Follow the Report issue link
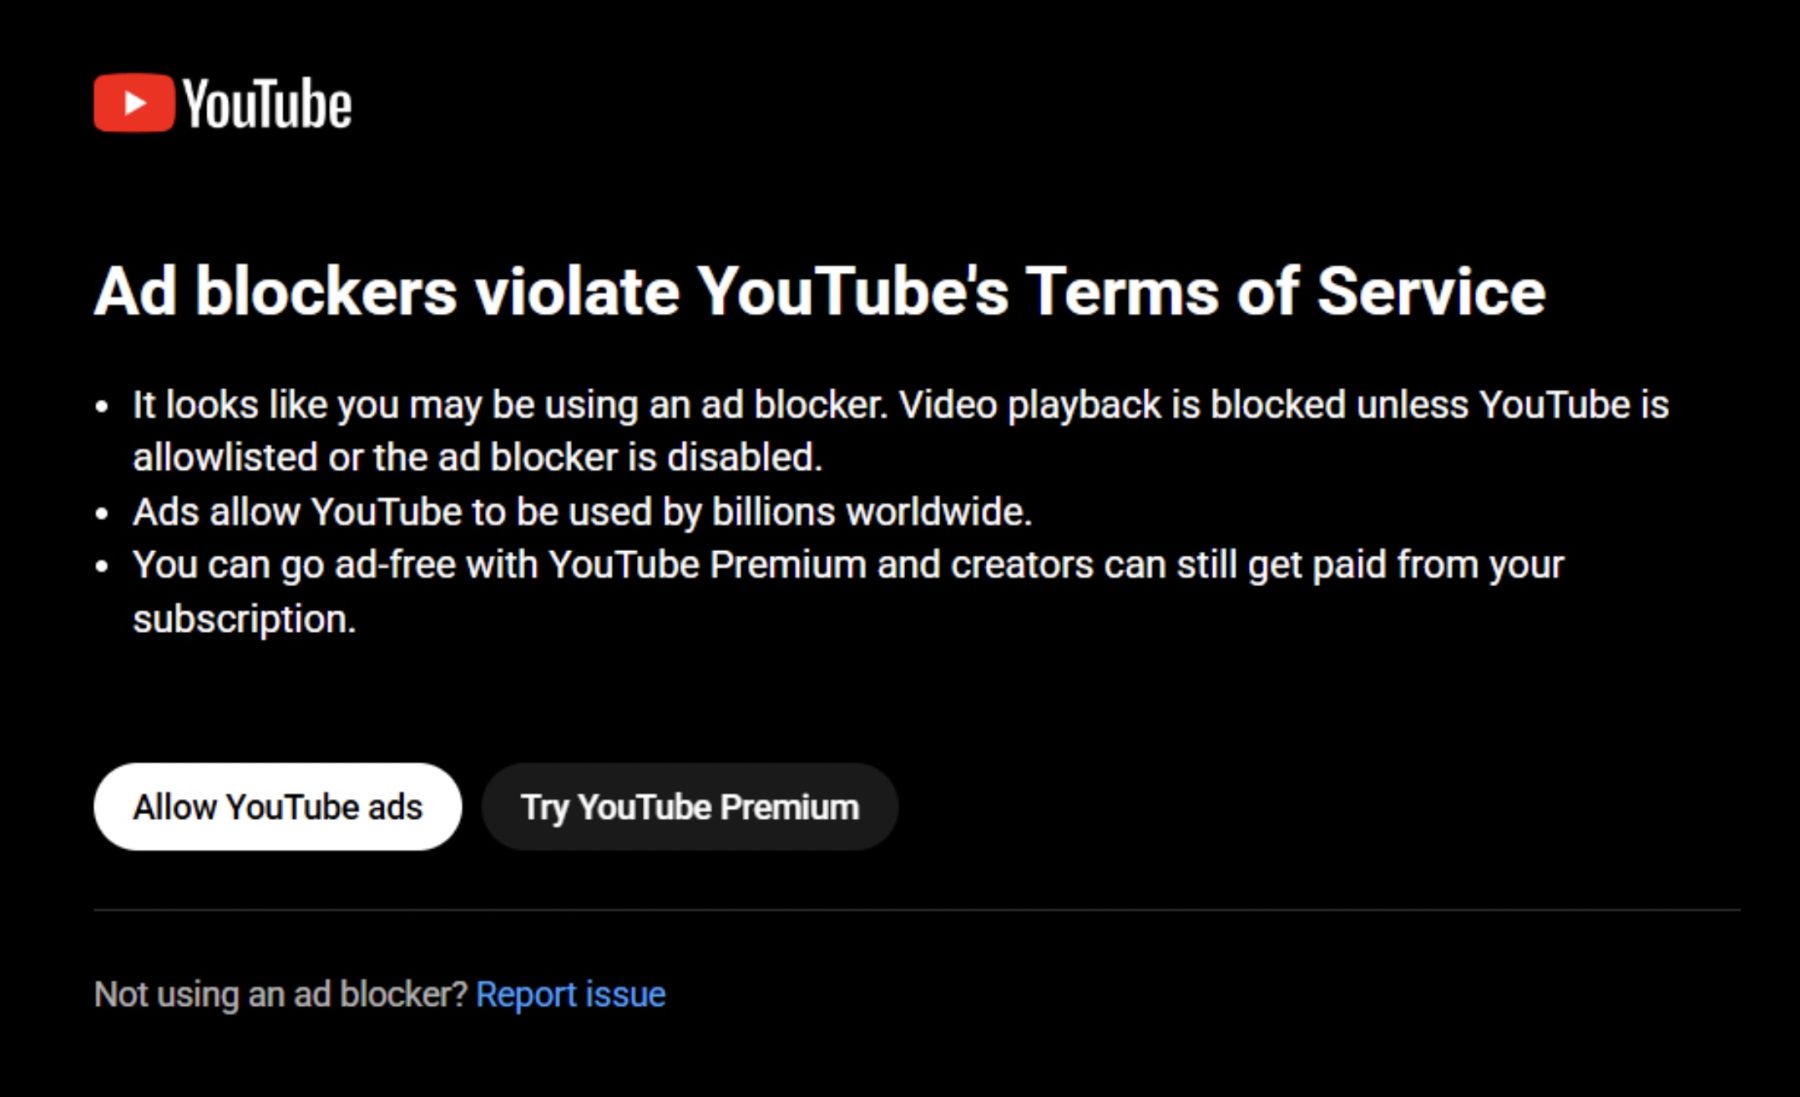This screenshot has height=1097, width=1800. pos(570,994)
